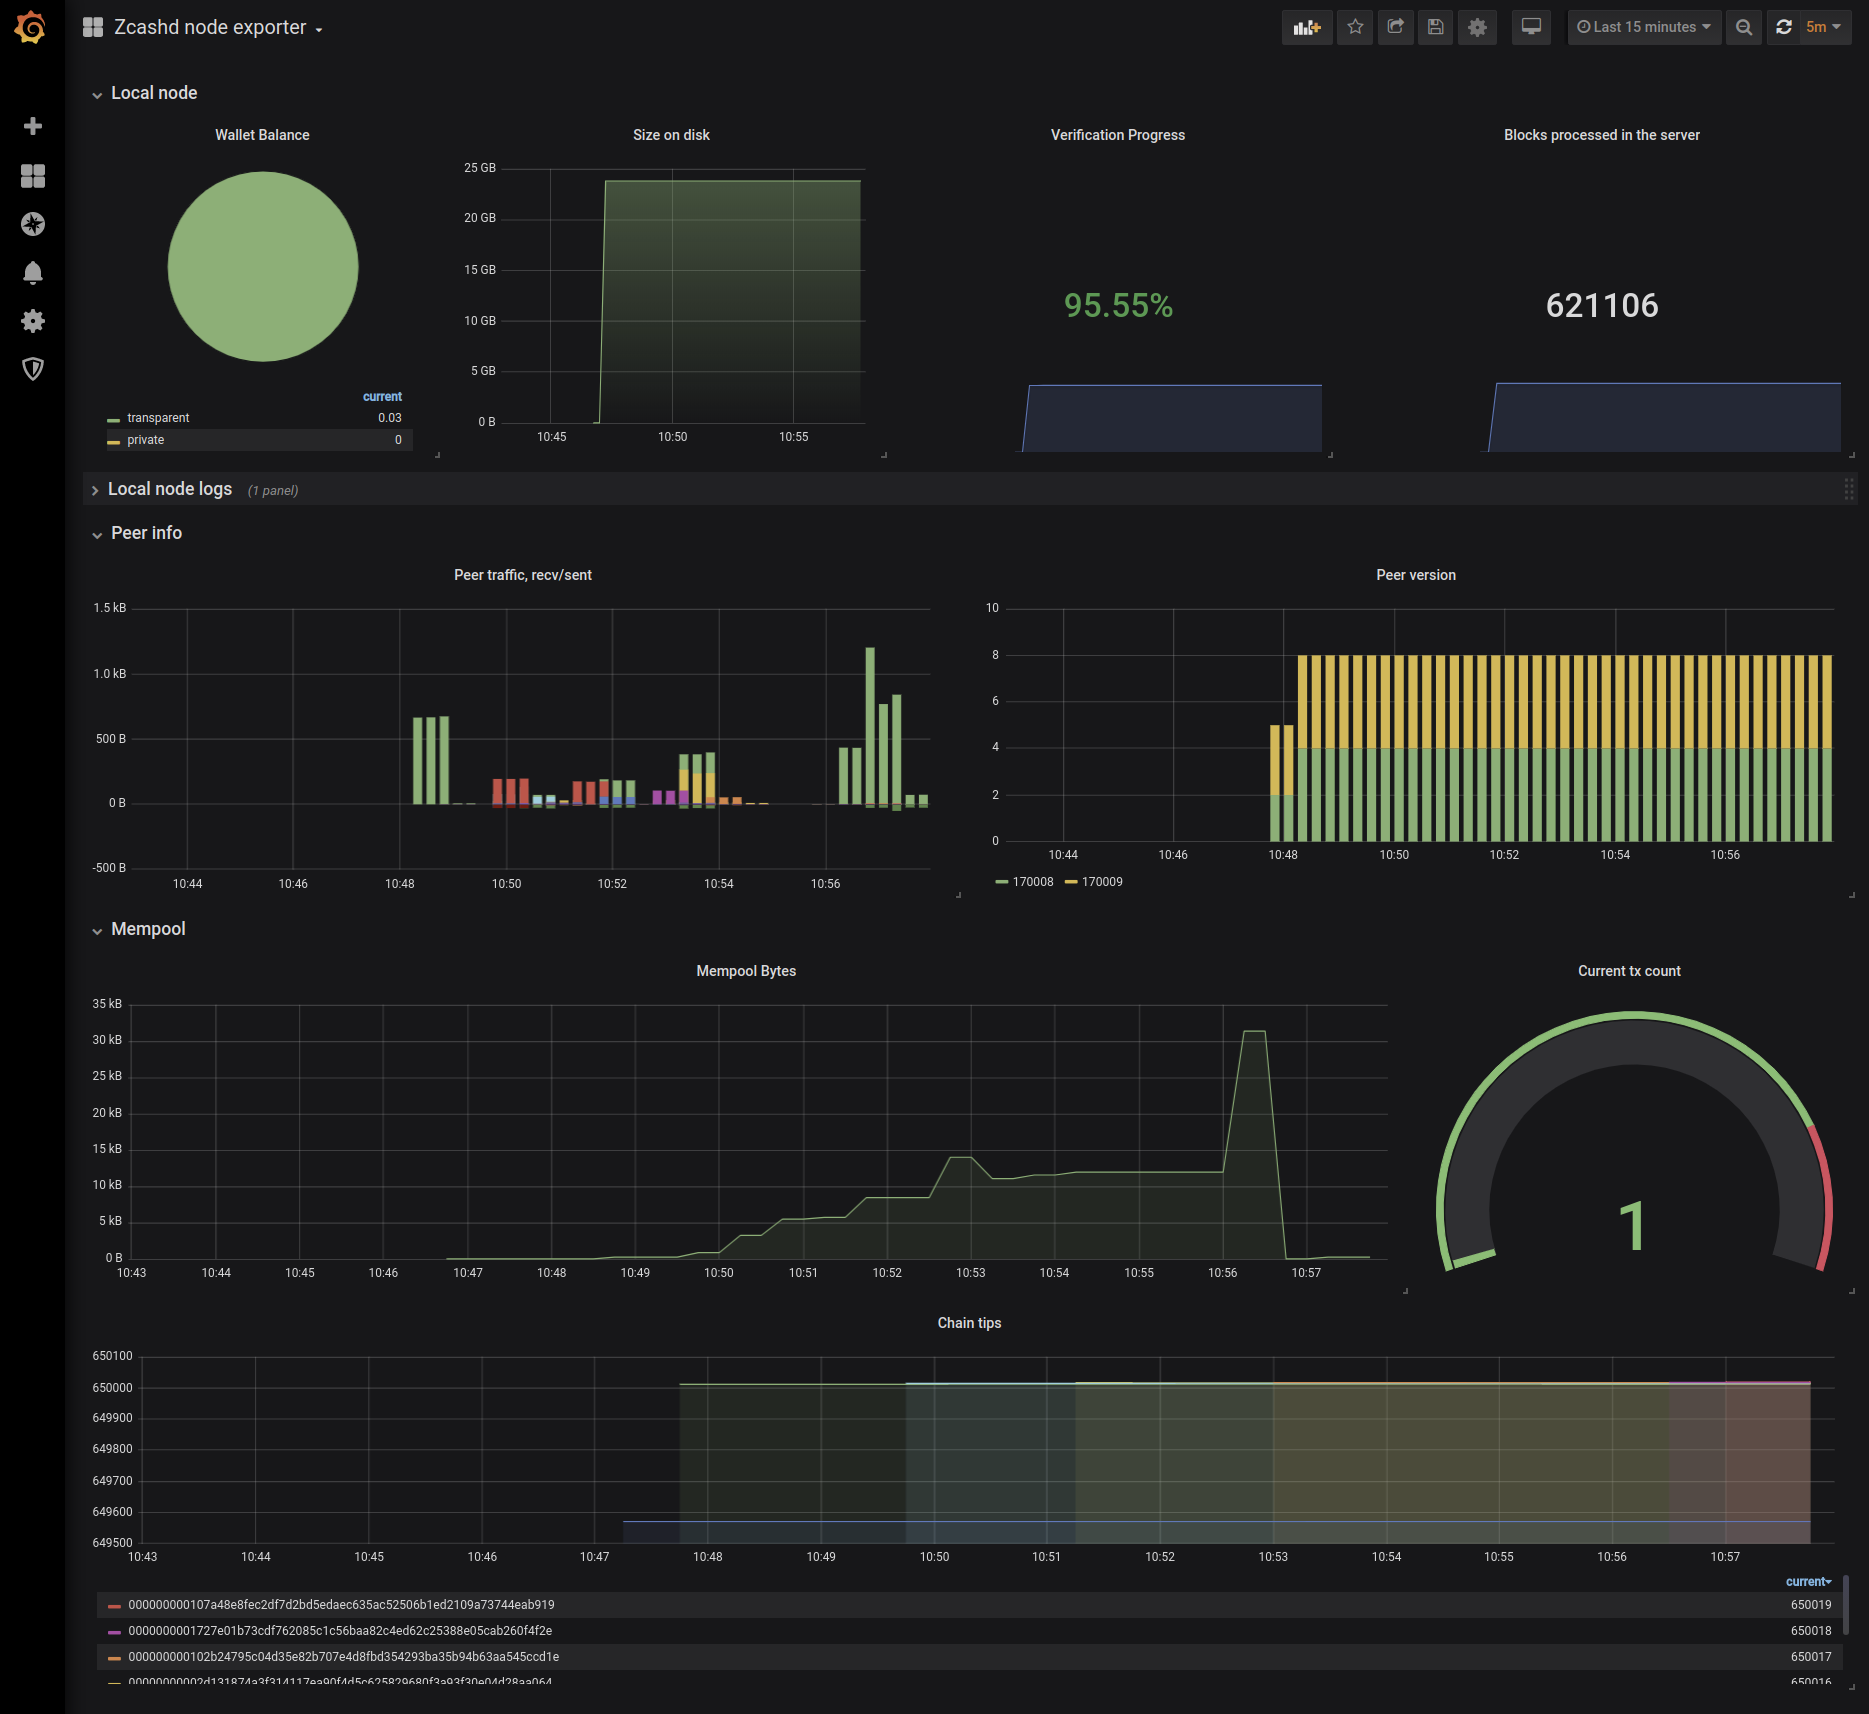Image resolution: width=1869 pixels, height=1714 pixels.
Task: Open the Alerting bell icon
Action: click(x=33, y=273)
